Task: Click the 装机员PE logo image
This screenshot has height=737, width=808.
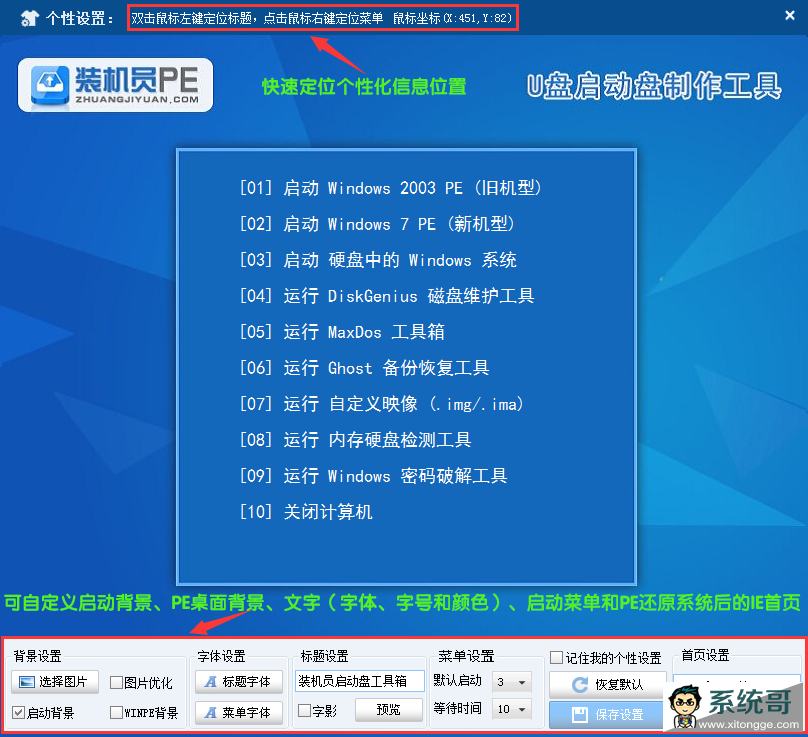Action: point(115,85)
